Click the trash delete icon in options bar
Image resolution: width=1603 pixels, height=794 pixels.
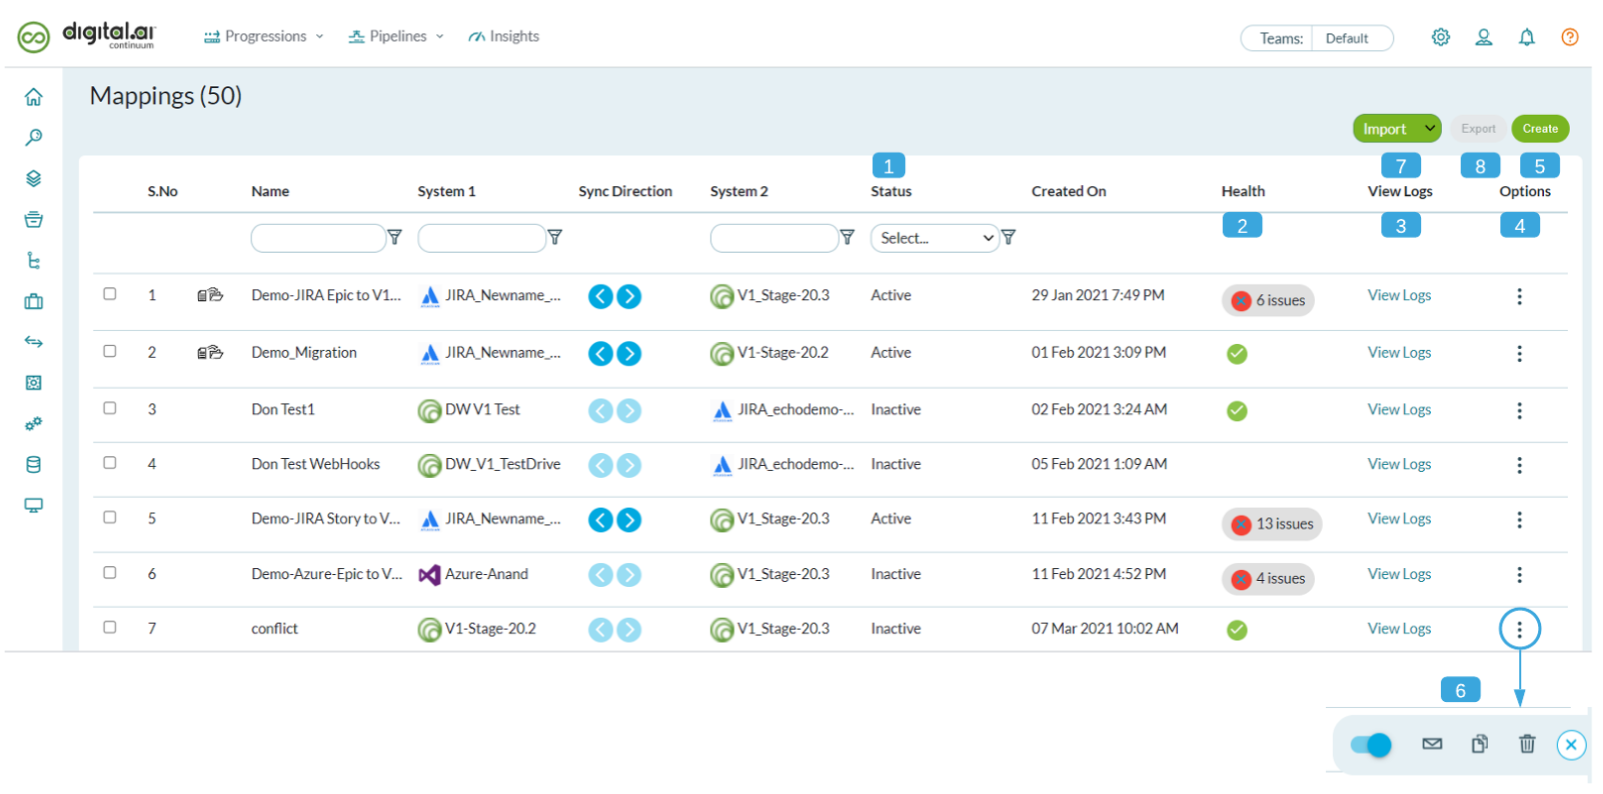(1527, 743)
